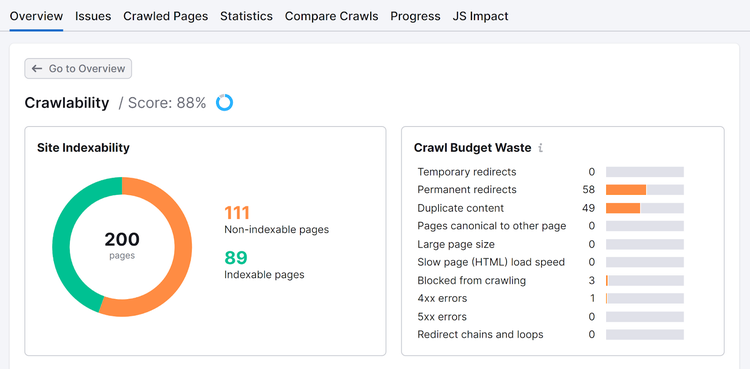
Task: Click the Blocked from crawling bar
Action: (645, 280)
